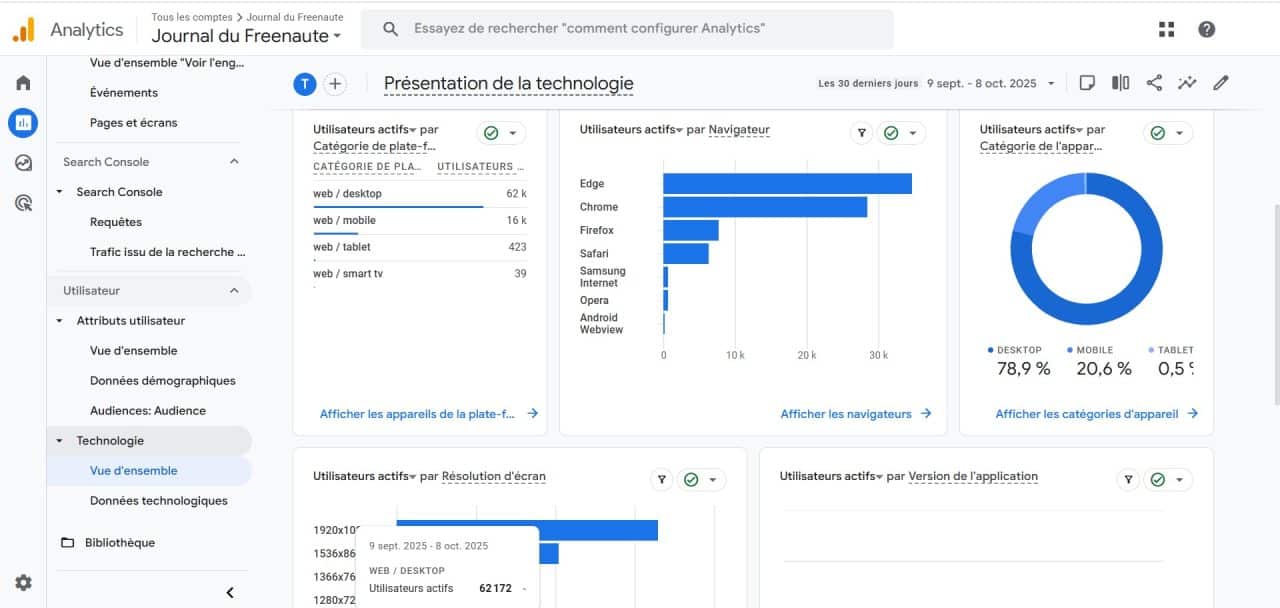Image resolution: width=1280 pixels, height=608 pixels.
Task: Open Journal du Freenaute account selector
Action: pos(246,36)
